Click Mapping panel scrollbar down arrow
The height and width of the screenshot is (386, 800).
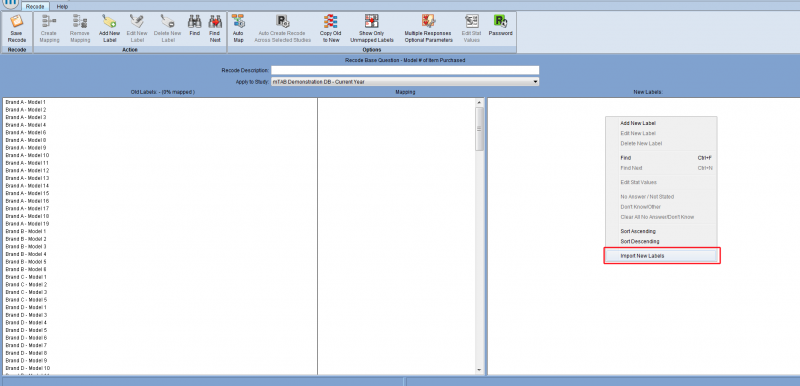(479, 370)
